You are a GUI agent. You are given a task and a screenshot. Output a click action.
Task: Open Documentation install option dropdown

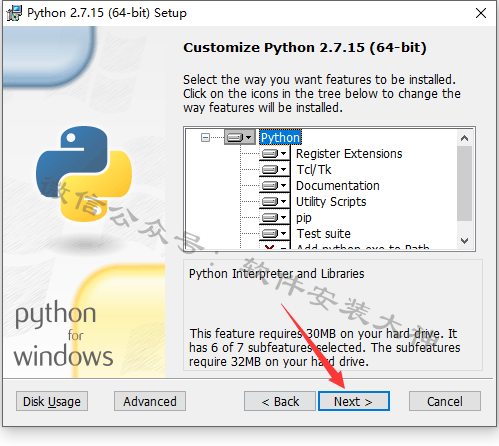tap(274, 185)
